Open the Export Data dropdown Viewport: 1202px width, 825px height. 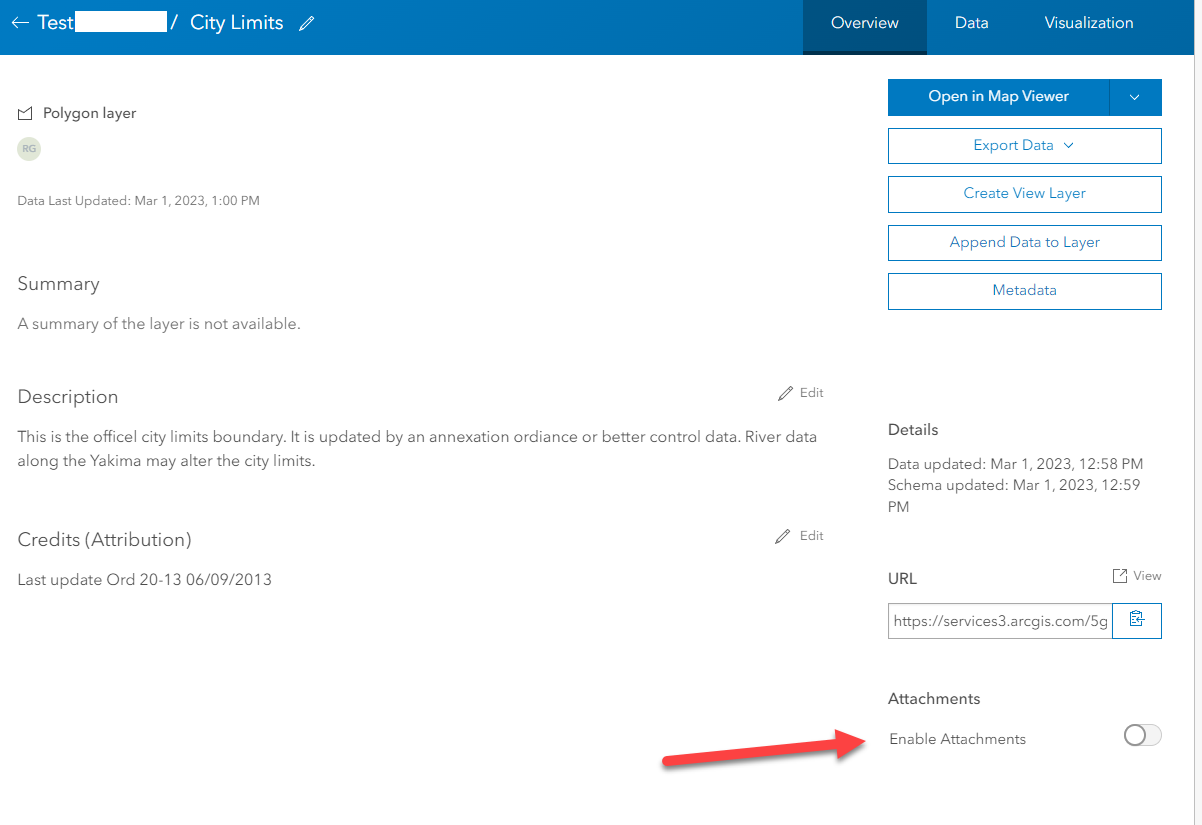click(1024, 145)
